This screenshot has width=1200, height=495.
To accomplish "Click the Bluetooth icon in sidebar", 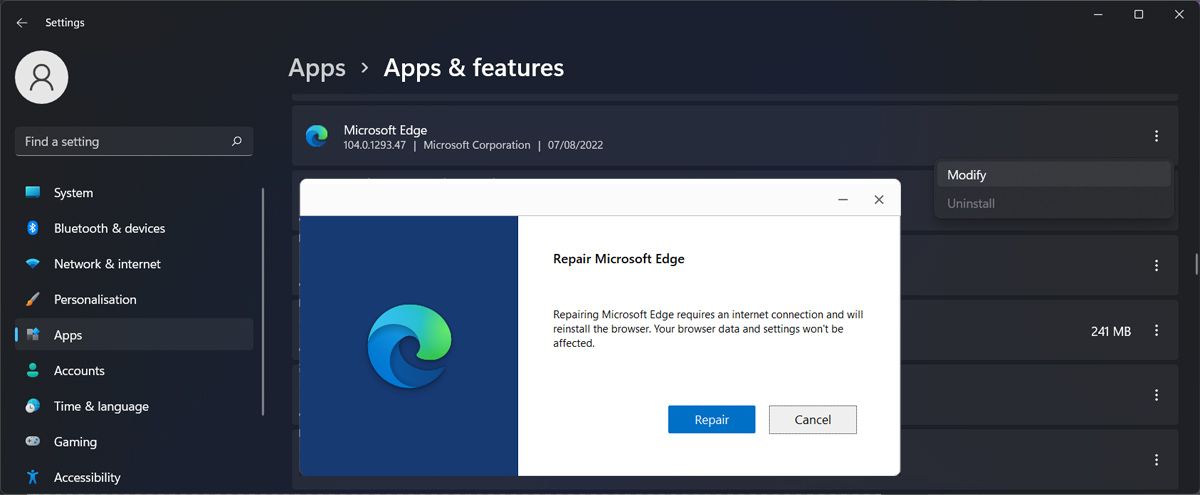I will (x=33, y=228).
